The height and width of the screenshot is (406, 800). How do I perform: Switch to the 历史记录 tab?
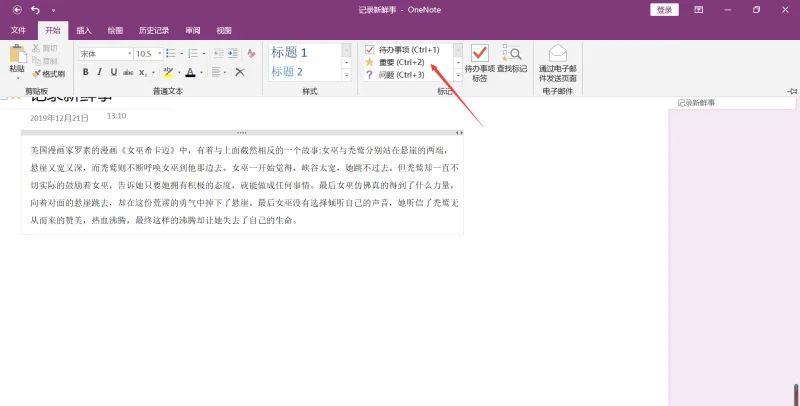point(154,31)
